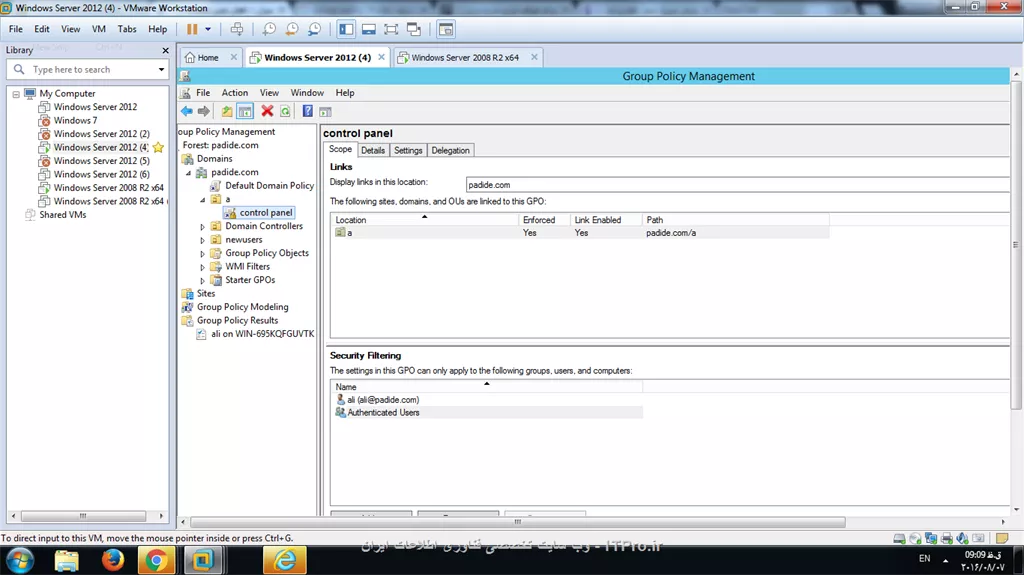The width and height of the screenshot is (1024, 575).
Task: Sort links by the Enforced column header
Action: pos(545,220)
